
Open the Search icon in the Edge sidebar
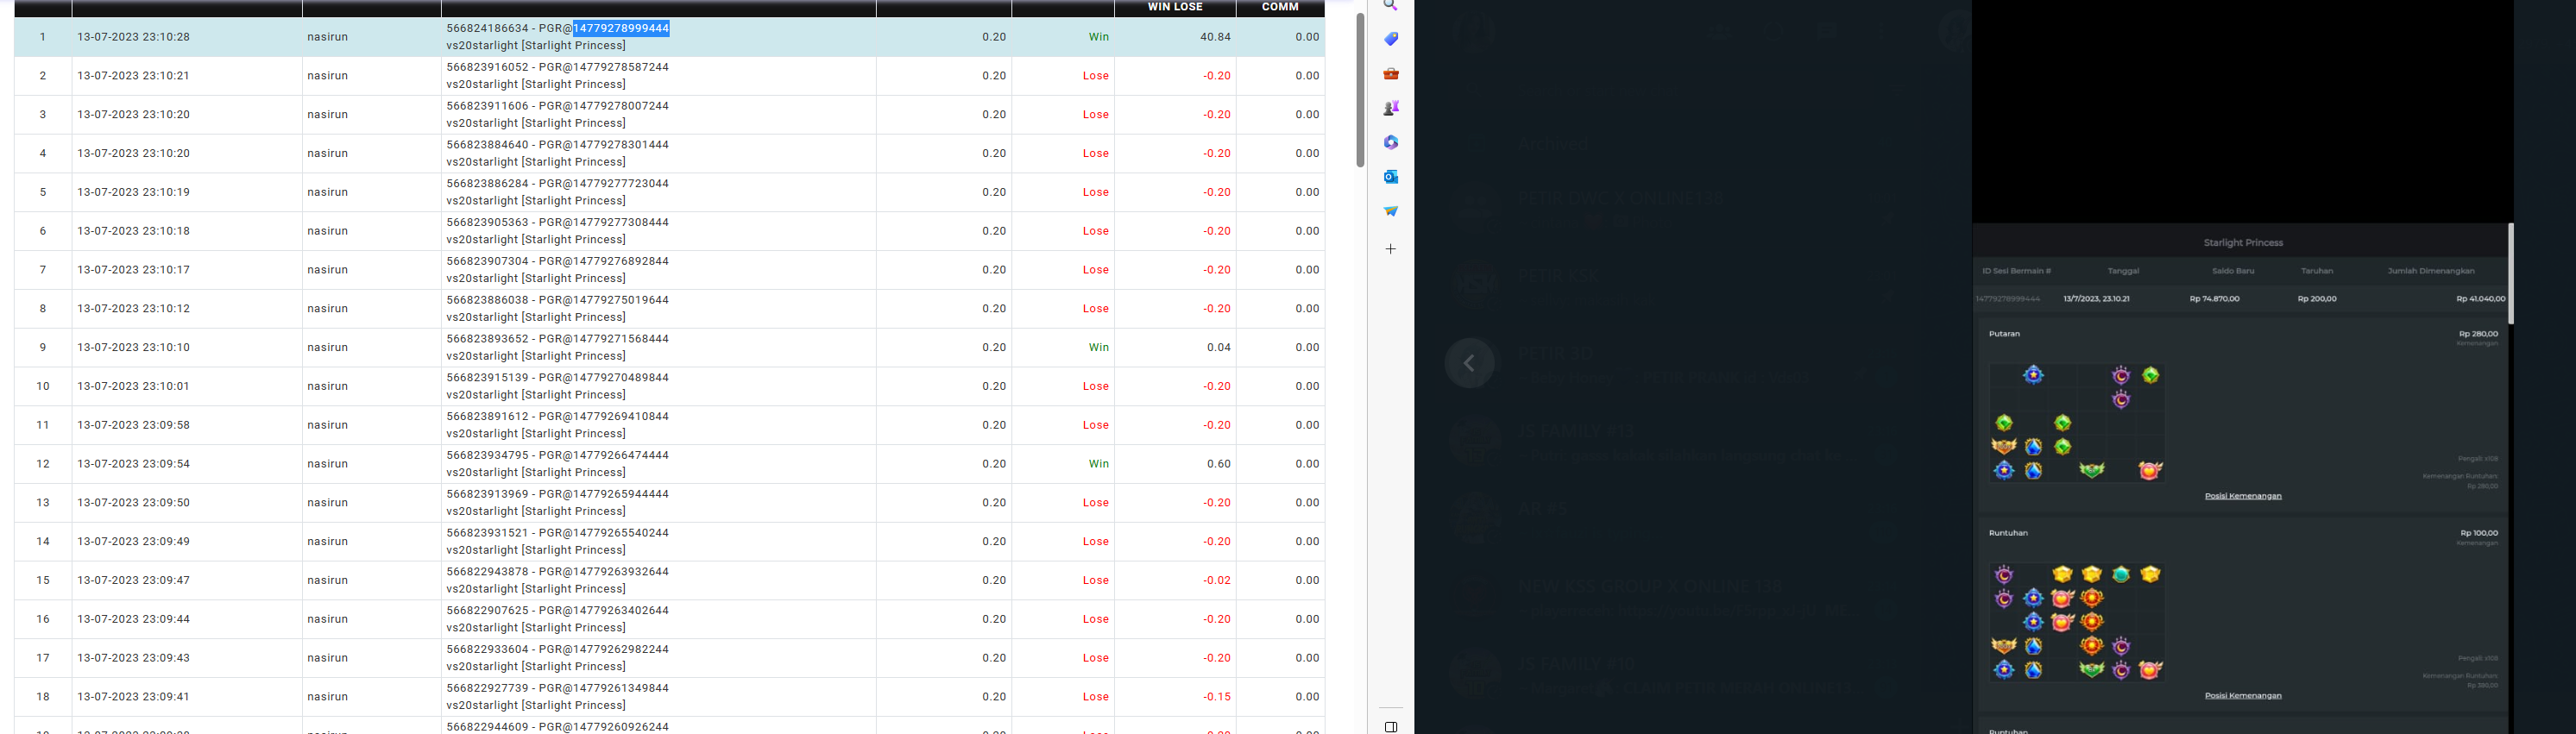coord(1390,5)
